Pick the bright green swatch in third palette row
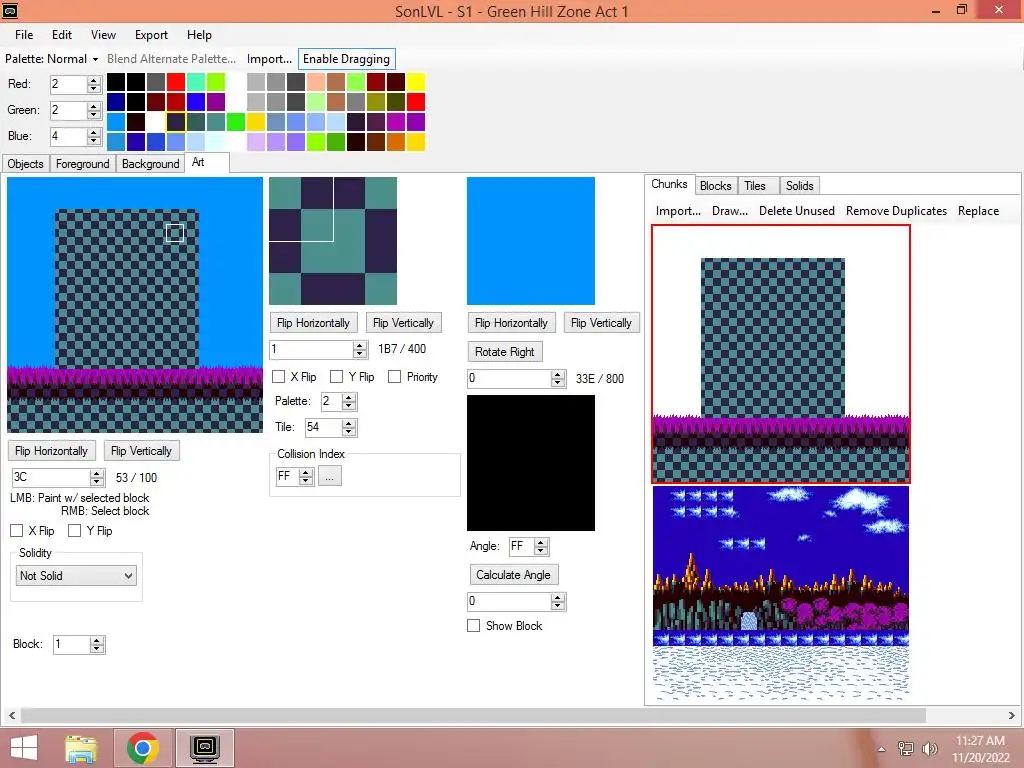 236,122
